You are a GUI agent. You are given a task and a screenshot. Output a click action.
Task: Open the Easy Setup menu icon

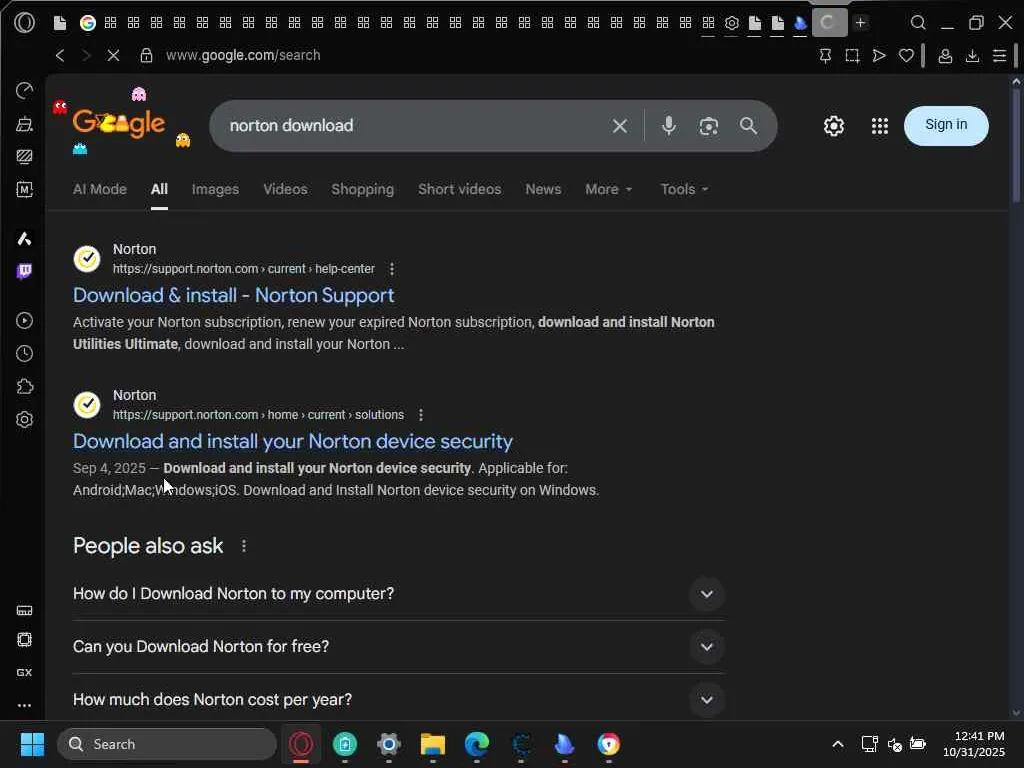tap(999, 56)
